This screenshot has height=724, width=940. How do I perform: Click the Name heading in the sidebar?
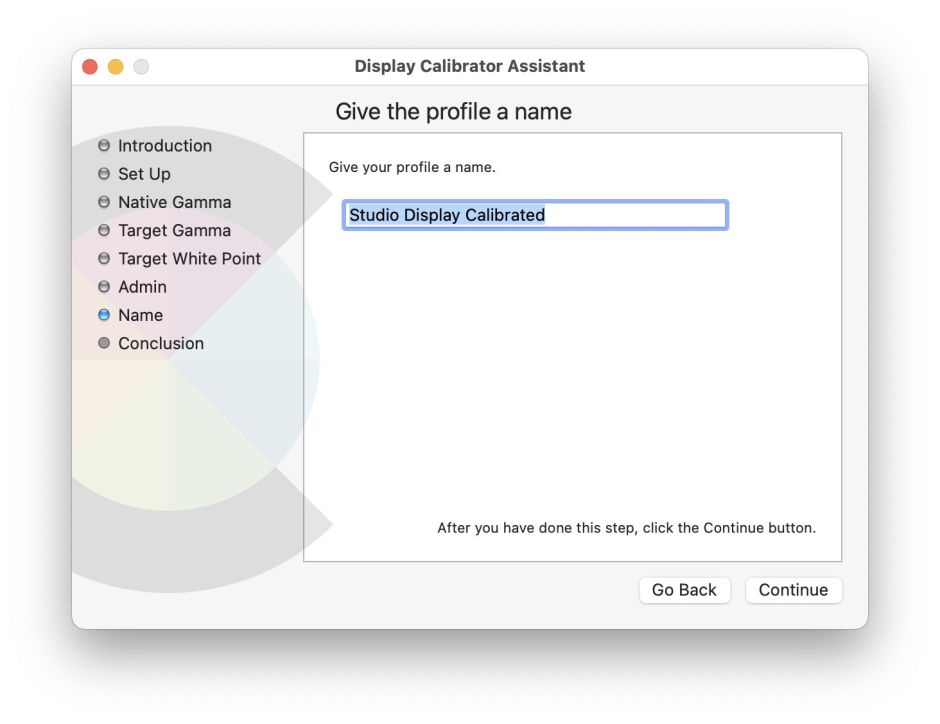click(140, 315)
